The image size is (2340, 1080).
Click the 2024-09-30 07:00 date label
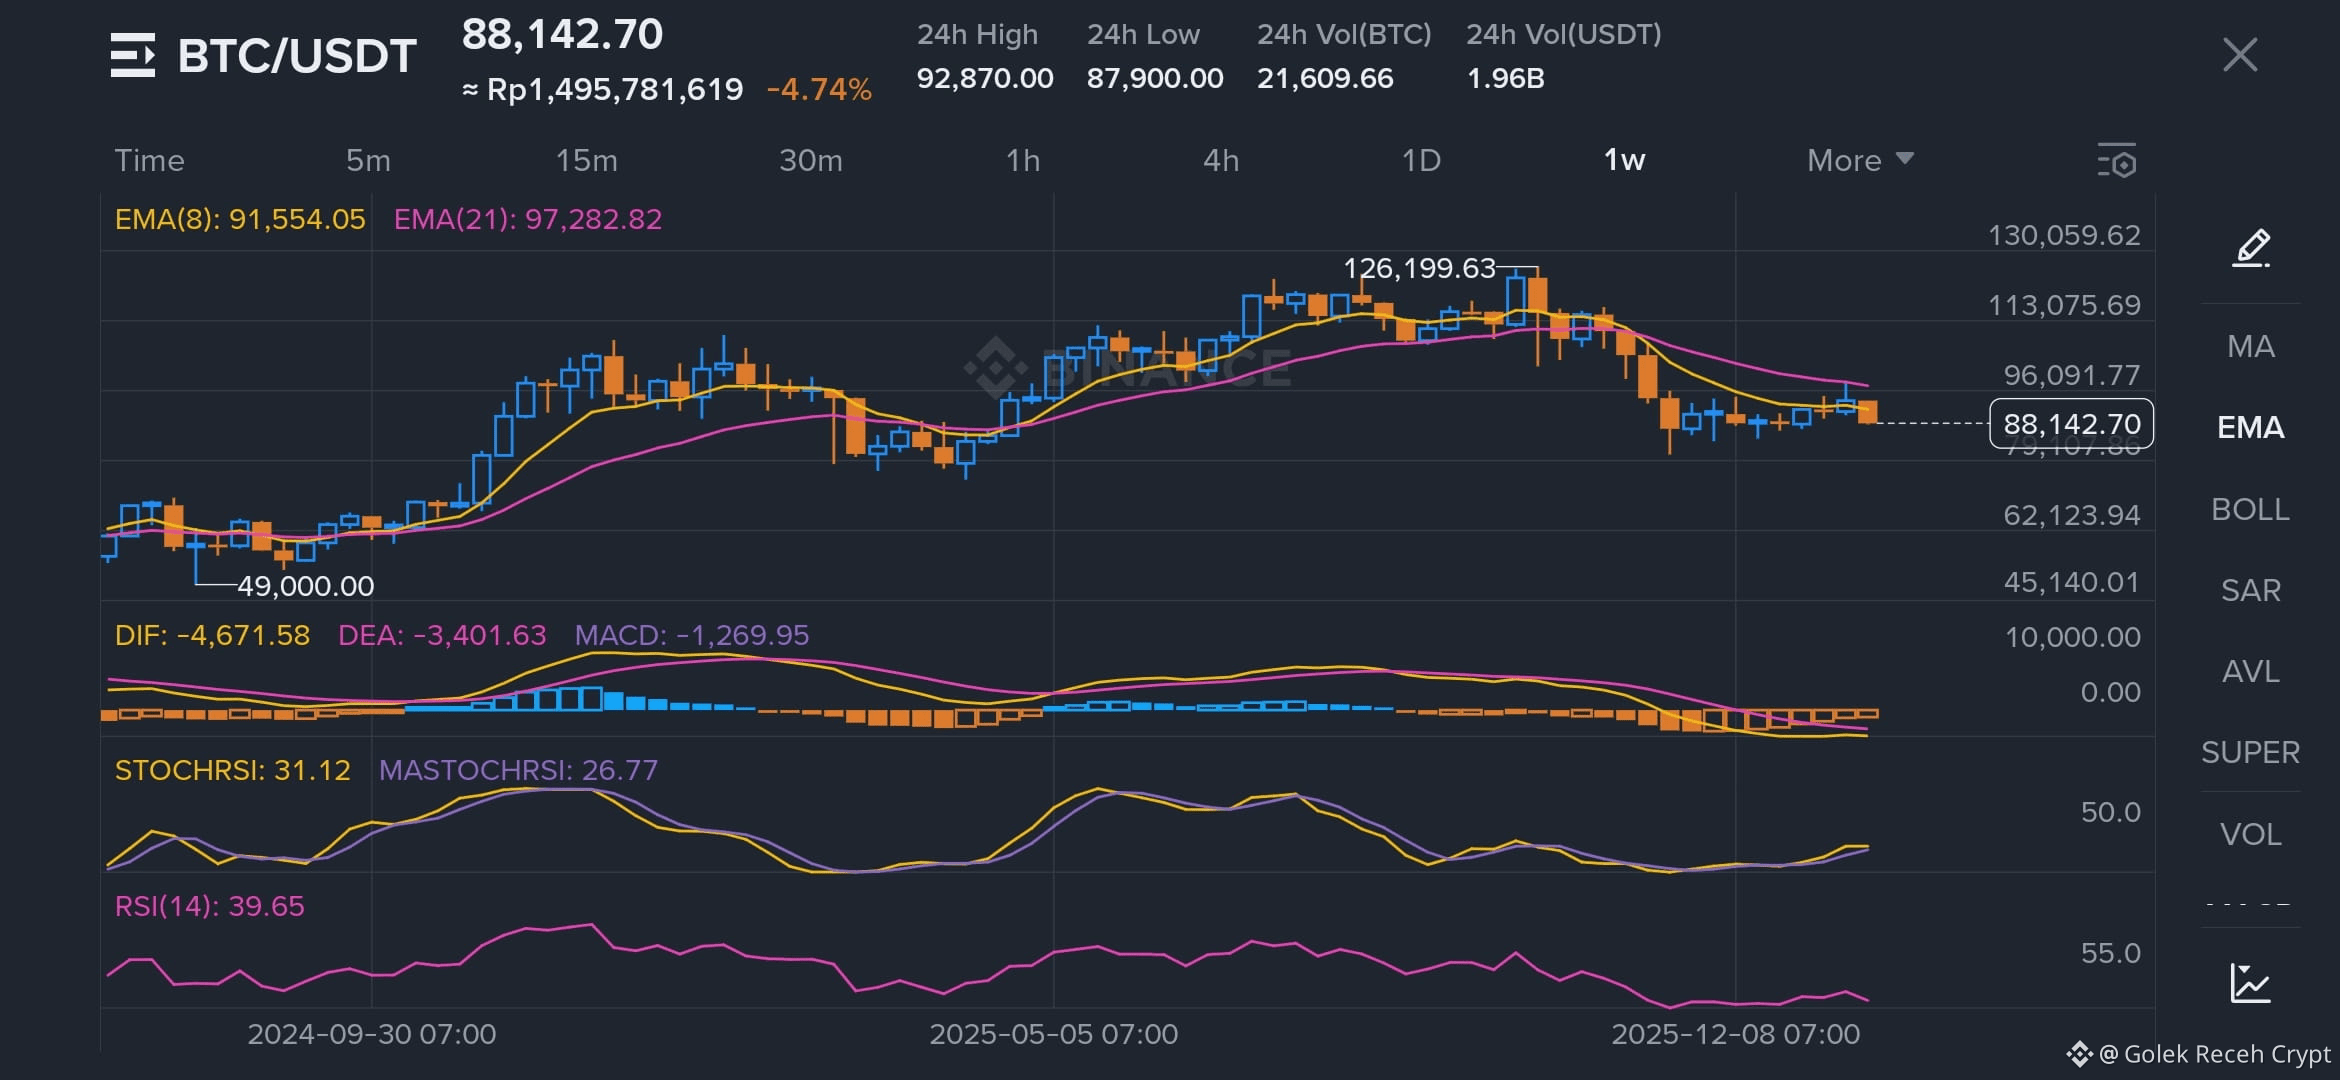[372, 1034]
